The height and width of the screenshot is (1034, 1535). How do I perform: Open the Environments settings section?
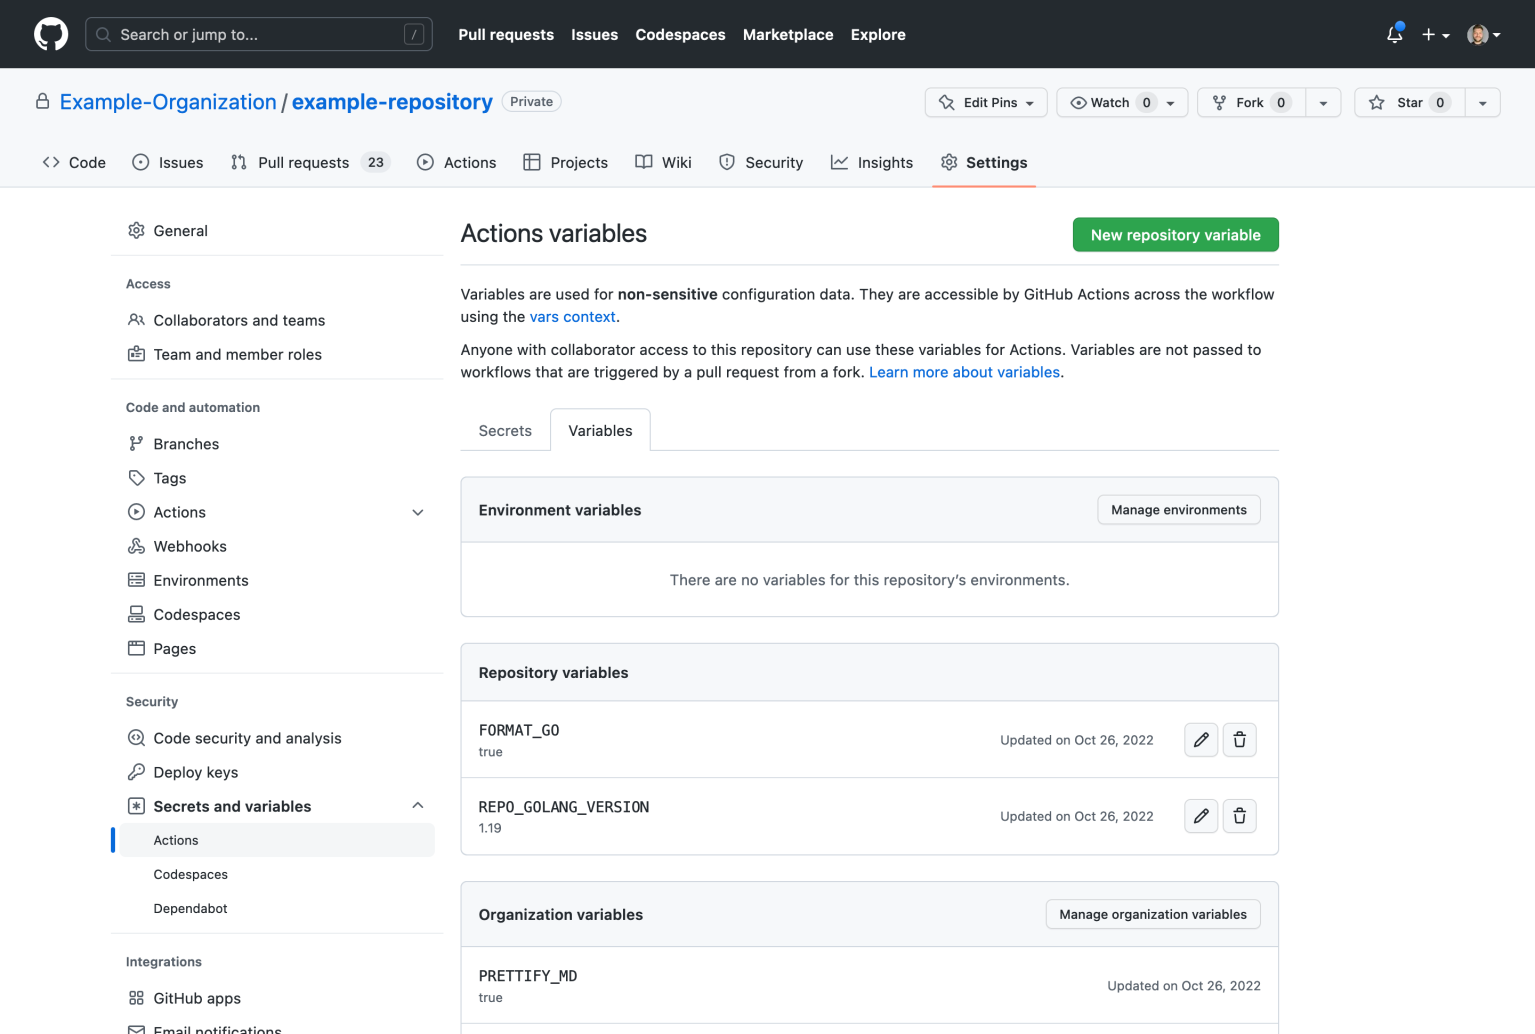(x=200, y=580)
